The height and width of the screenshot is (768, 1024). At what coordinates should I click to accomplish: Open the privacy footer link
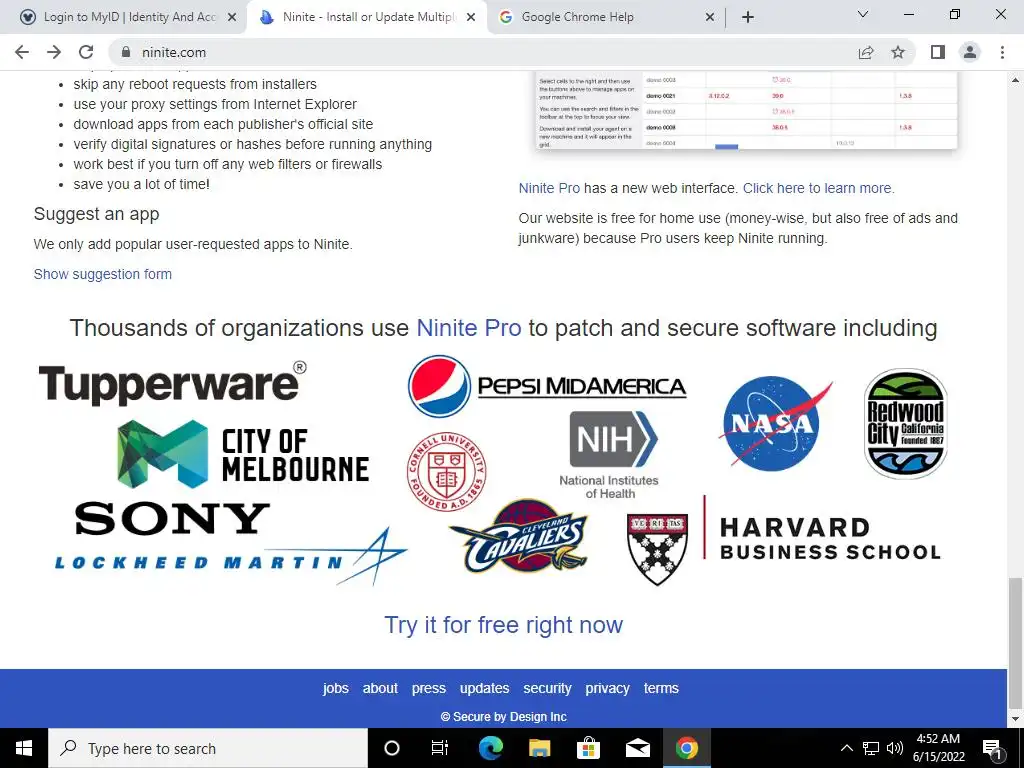point(607,688)
